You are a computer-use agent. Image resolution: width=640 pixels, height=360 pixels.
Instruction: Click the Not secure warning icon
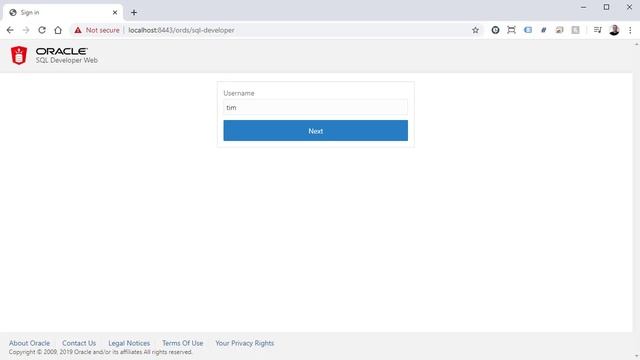pyautogui.click(x=78, y=30)
